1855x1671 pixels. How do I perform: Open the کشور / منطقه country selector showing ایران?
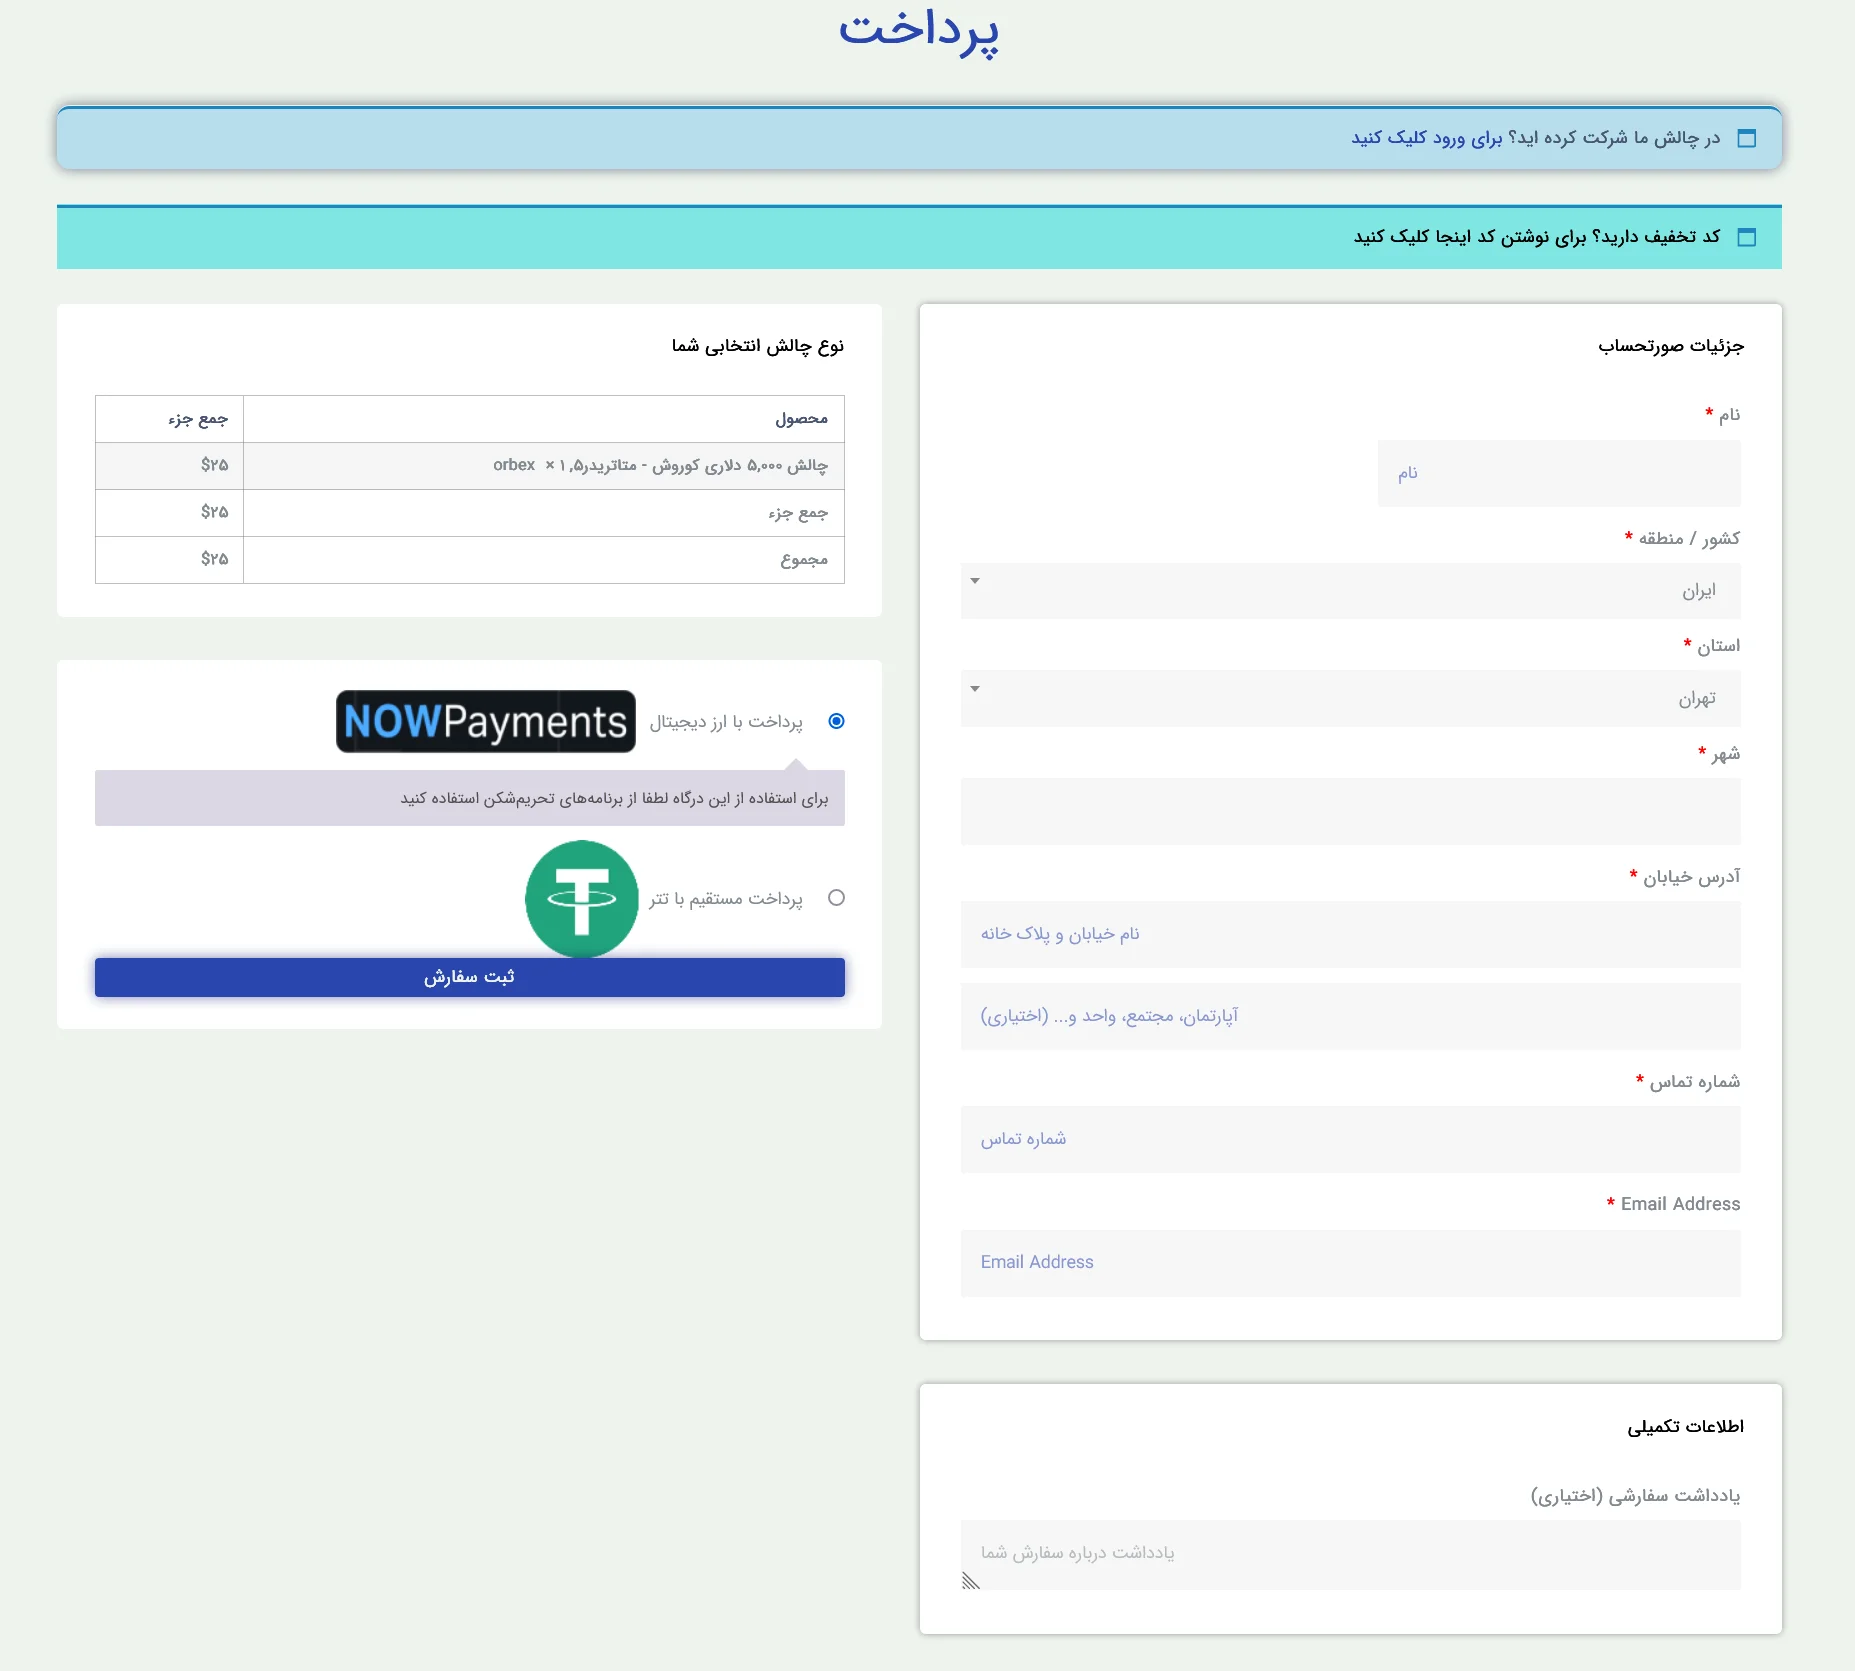coord(1350,590)
